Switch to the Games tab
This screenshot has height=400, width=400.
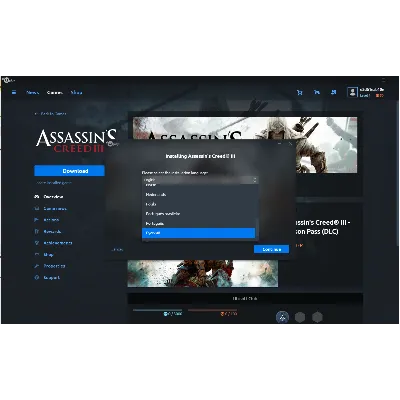55,92
